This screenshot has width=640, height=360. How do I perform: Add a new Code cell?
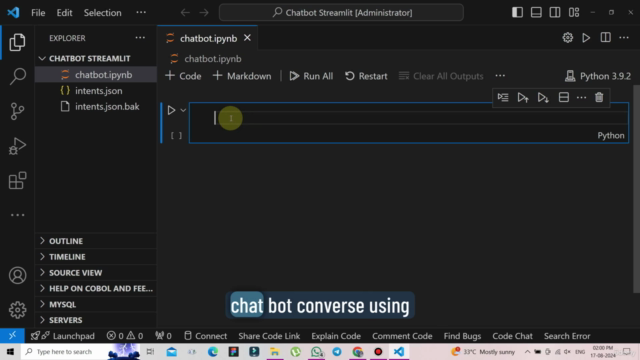tap(183, 76)
